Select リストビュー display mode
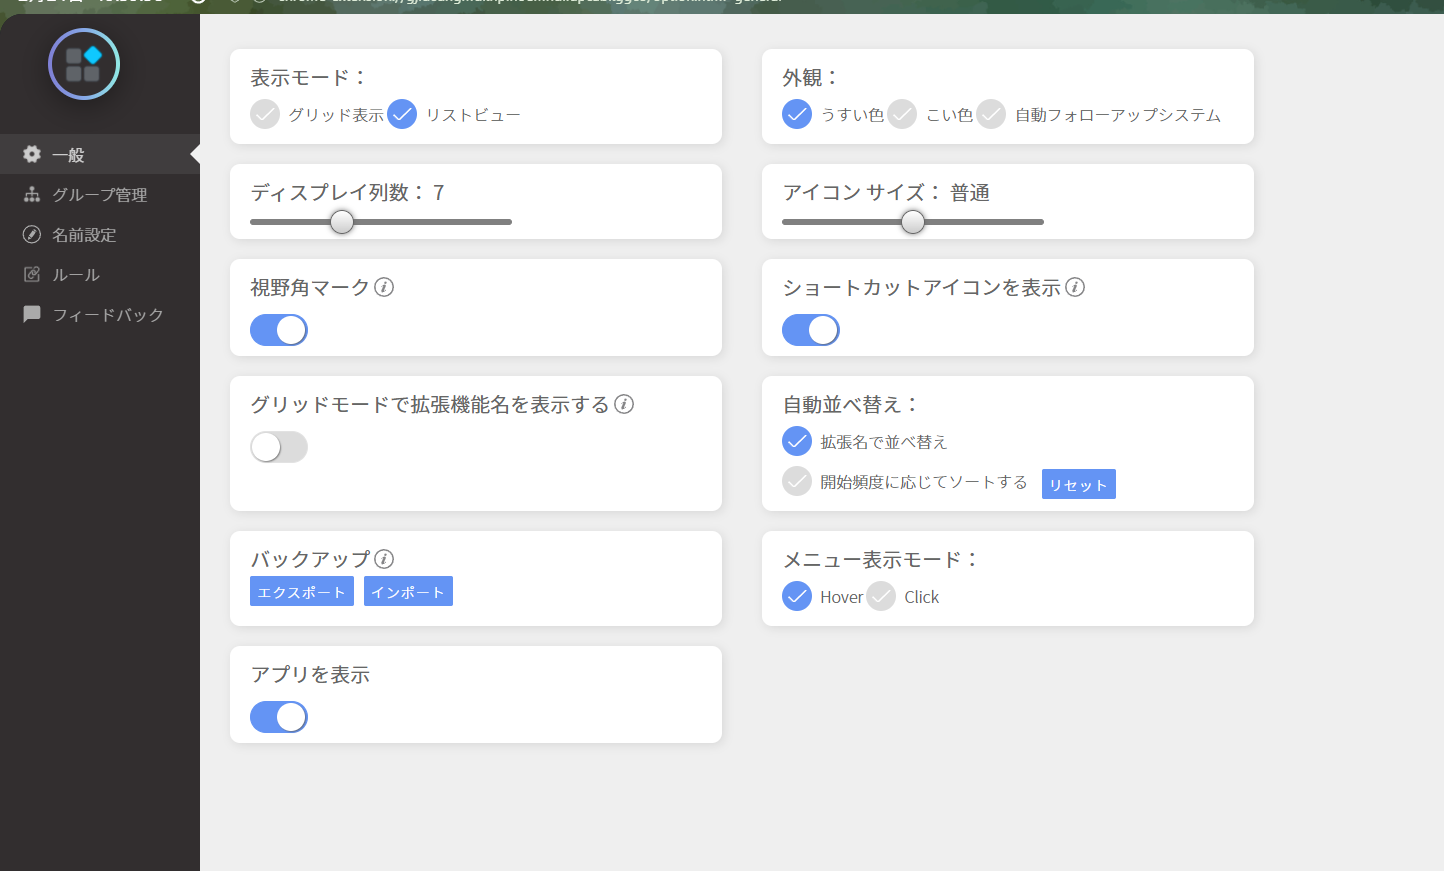 pyautogui.click(x=402, y=114)
